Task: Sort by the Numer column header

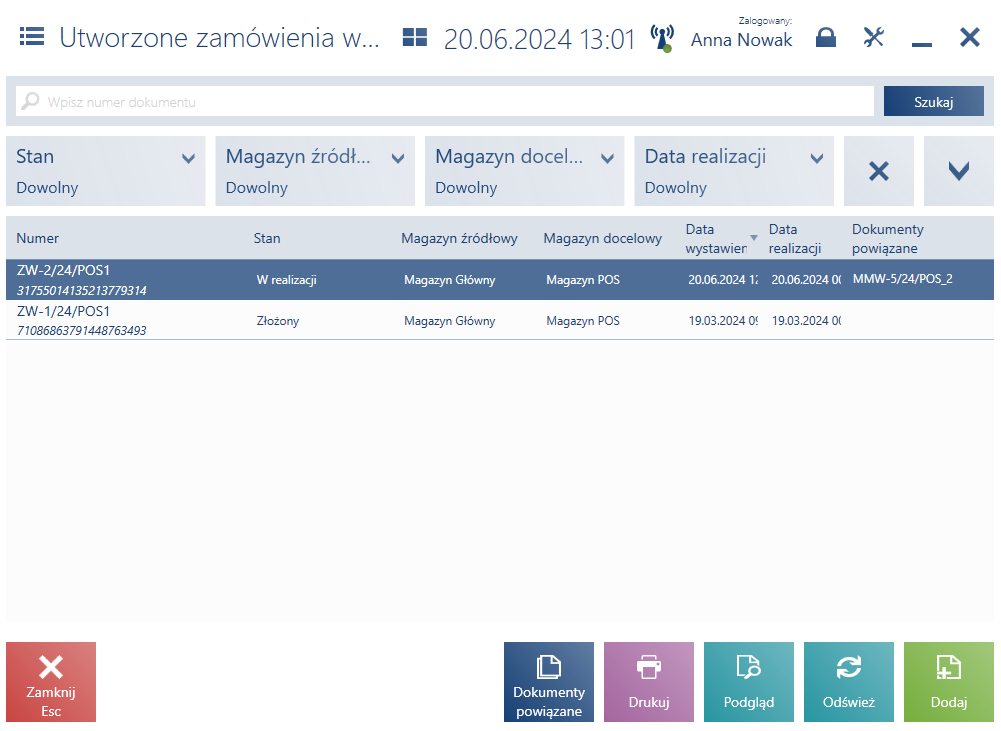Action: click(38, 238)
